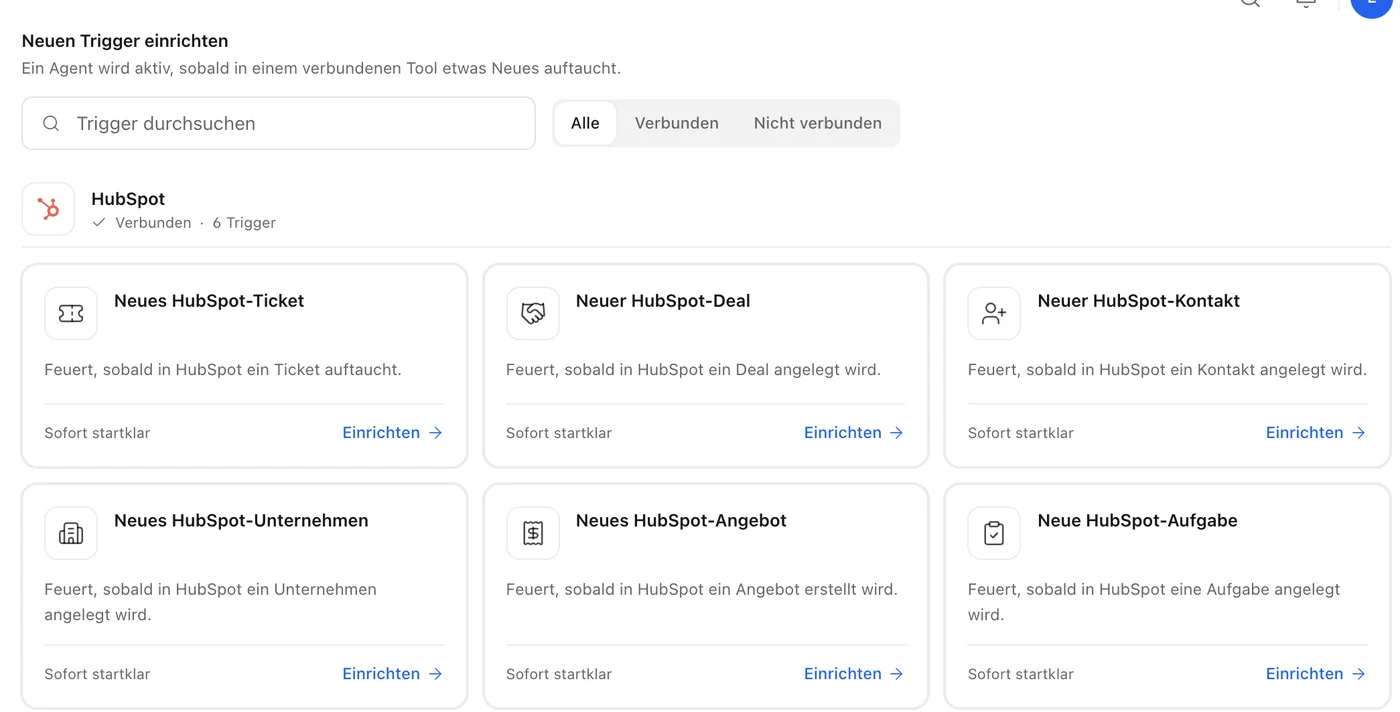Click the building icon on Neues HubSpot-Unternehmen
The image size is (1400, 712).
click(71, 533)
